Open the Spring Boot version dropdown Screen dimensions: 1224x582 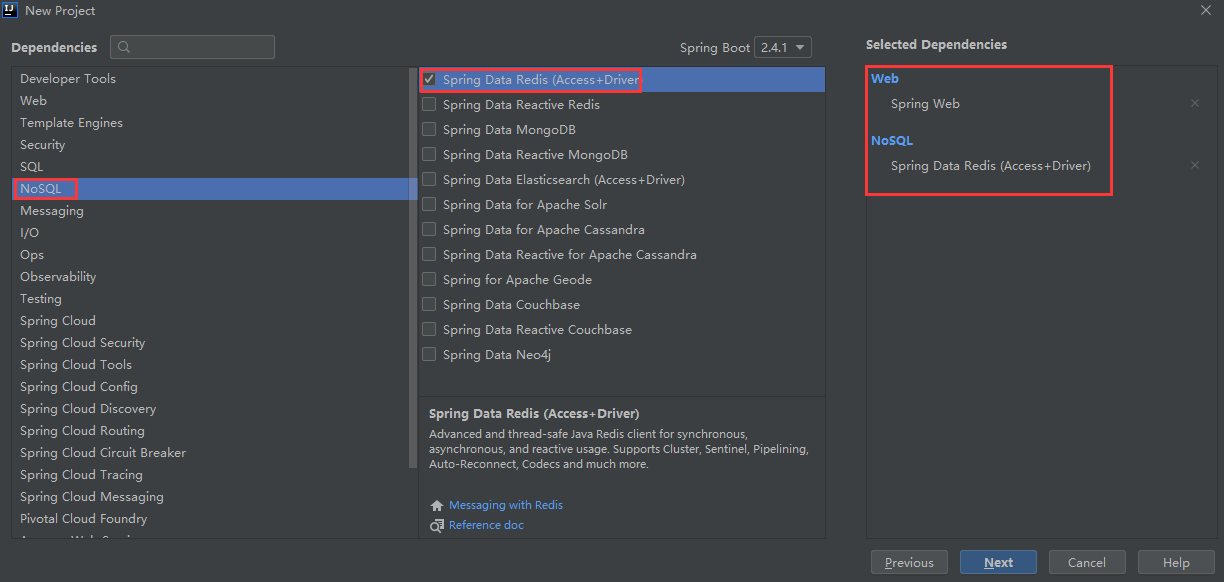pos(783,47)
